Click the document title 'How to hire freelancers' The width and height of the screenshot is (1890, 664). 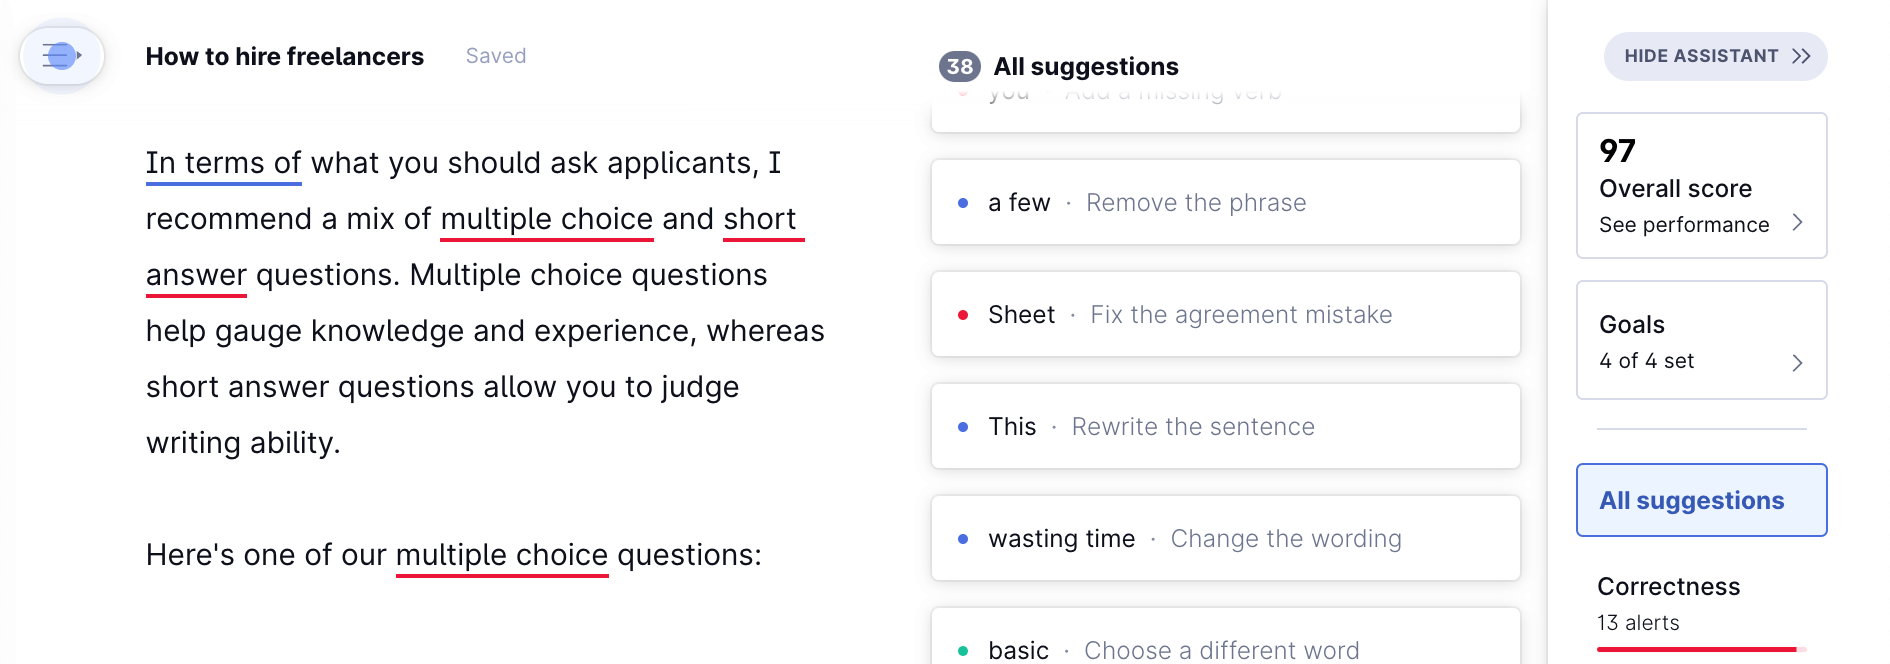point(284,56)
